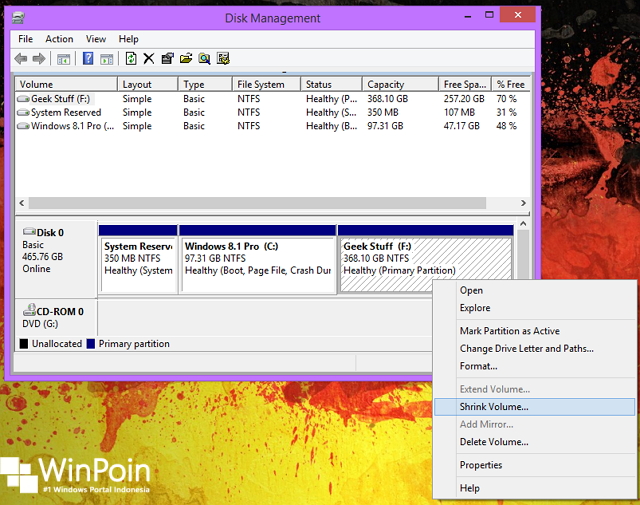The height and width of the screenshot is (505, 640).
Task: Toggle the Show/Hide Console Tree icon
Action: coord(63,59)
